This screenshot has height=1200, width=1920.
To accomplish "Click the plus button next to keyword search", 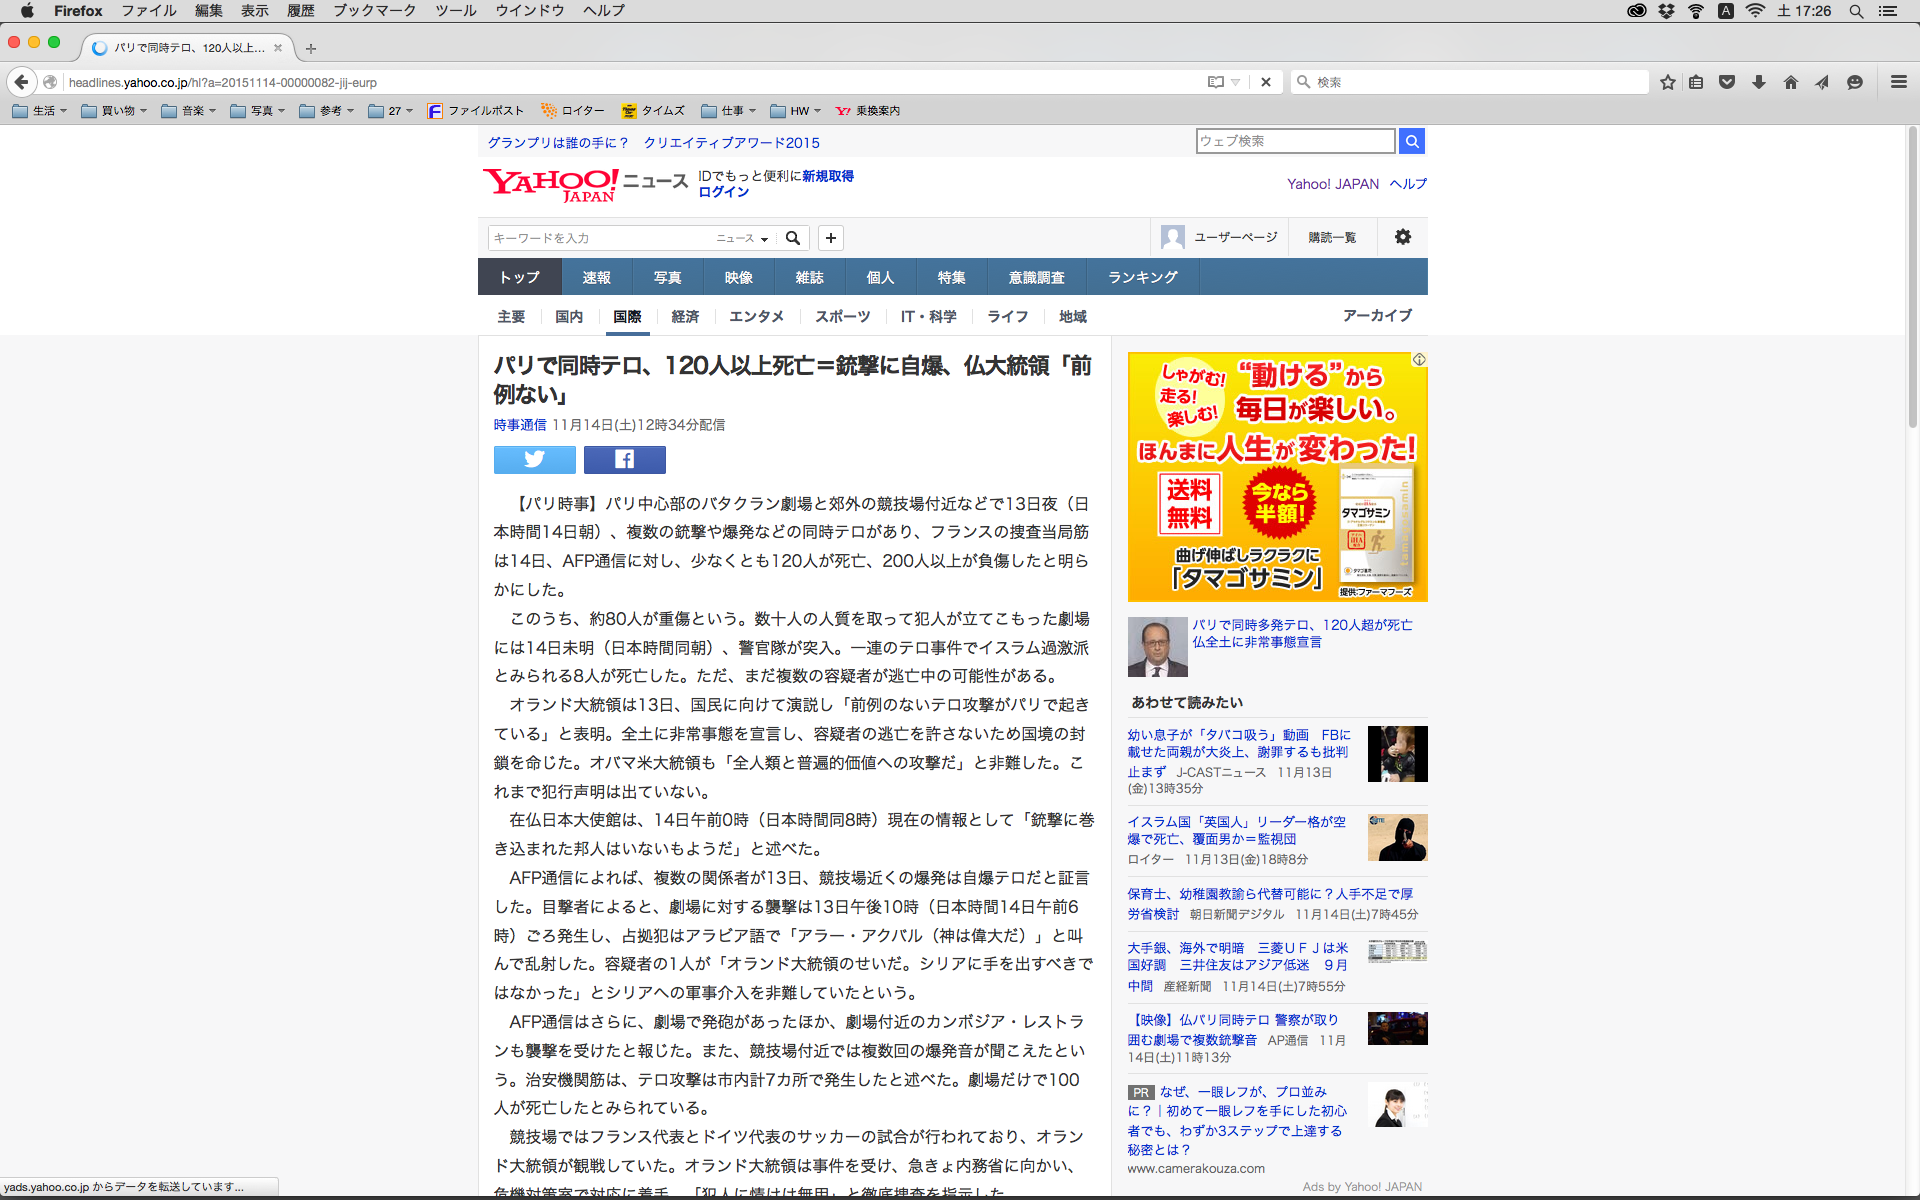I will (830, 238).
